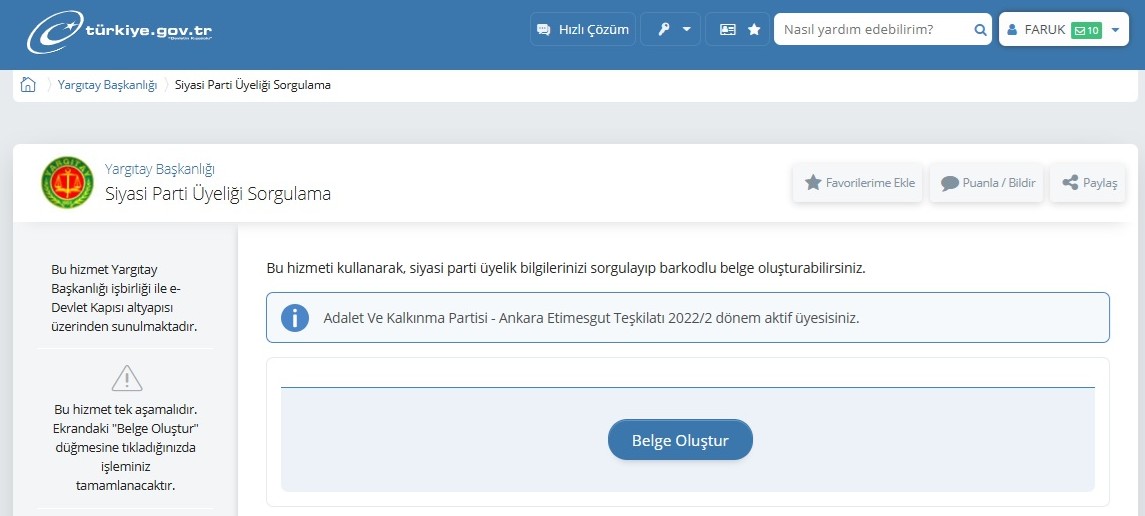This screenshot has width=1145, height=516.
Task: Click the blue info icon in membership notice
Action: click(x=295, y=318)
